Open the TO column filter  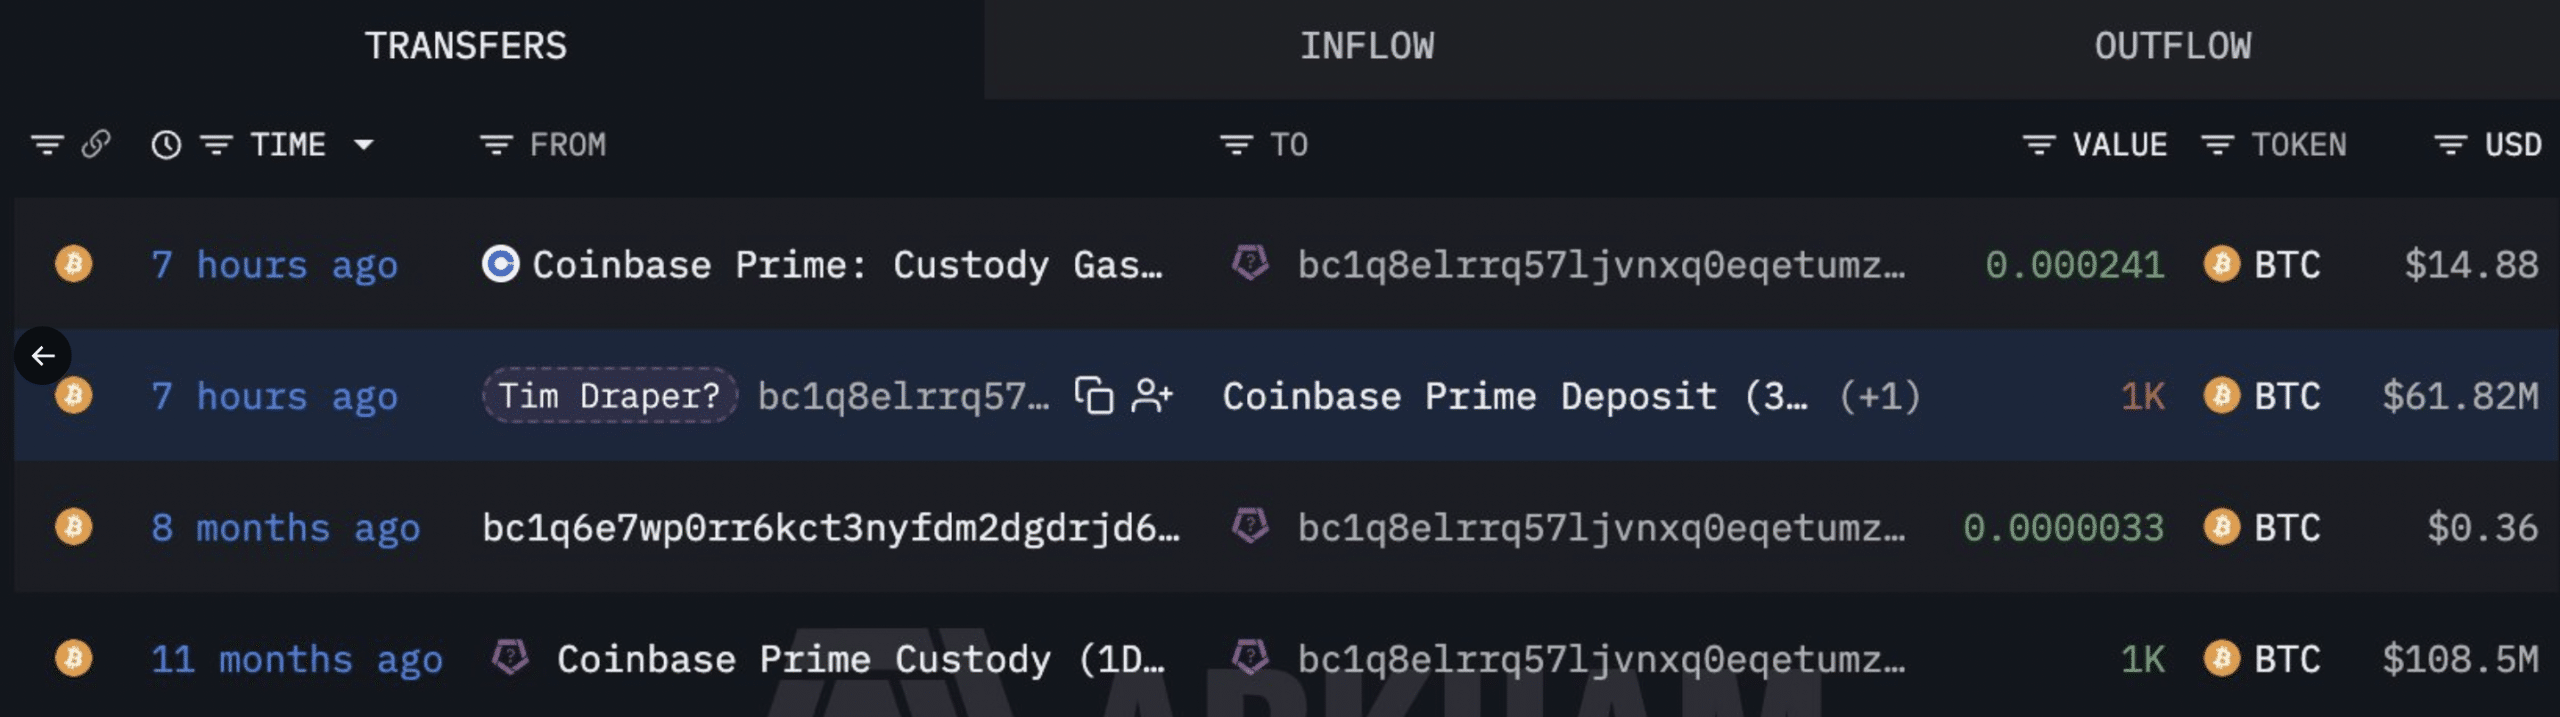click(x=1237, y=145)
